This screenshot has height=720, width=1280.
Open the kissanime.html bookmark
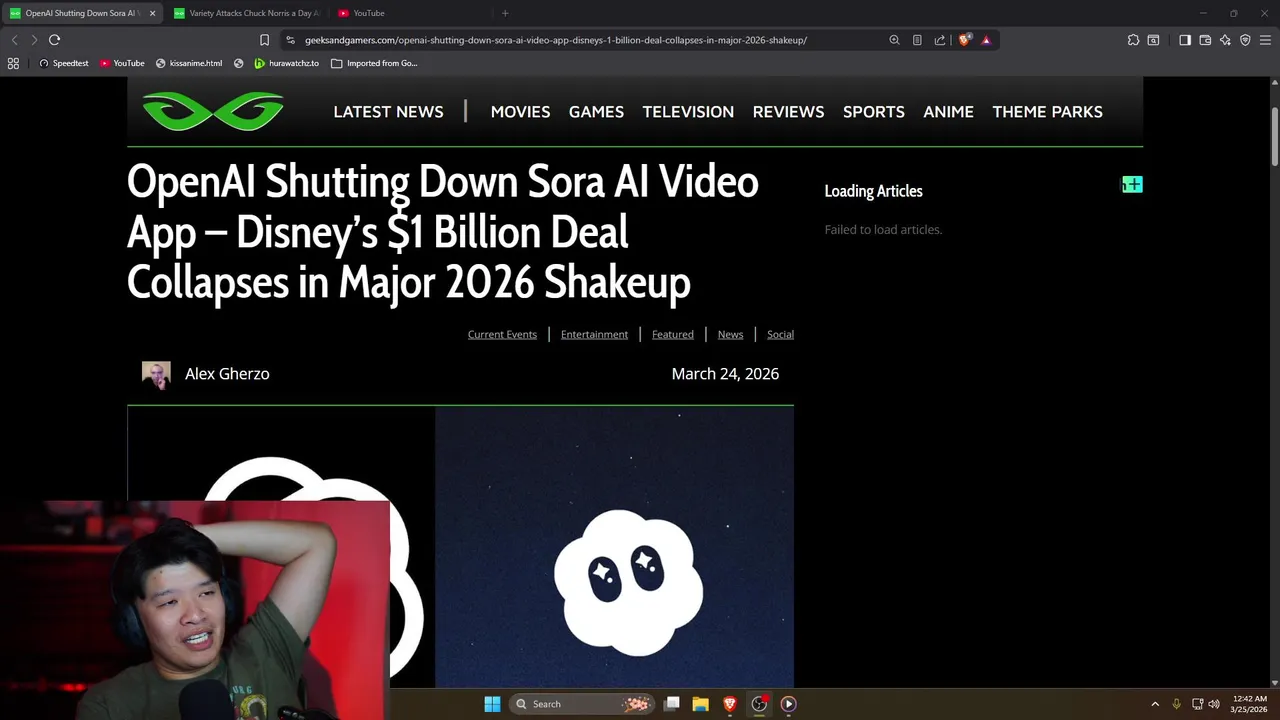189,63
